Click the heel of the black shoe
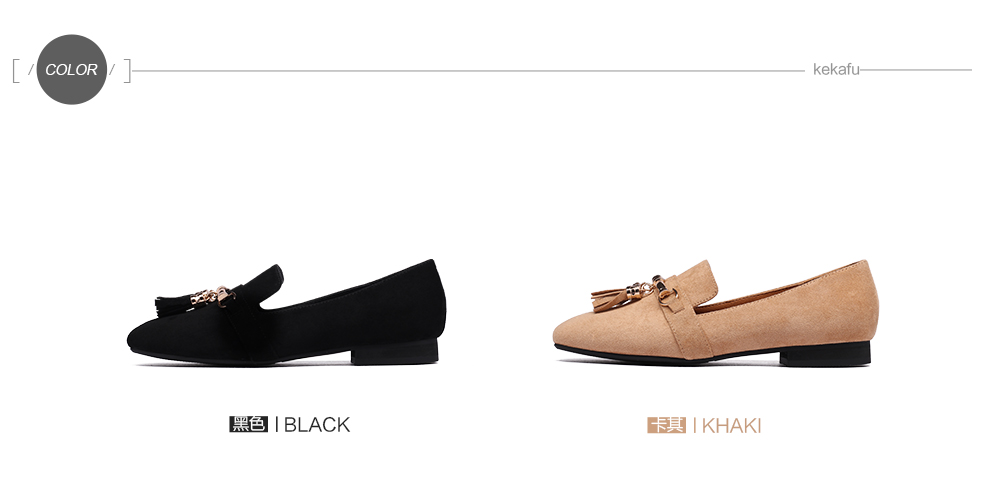Image resolution: width=990 pixels, height=484 pixels. pyautogui.click(x=395, y=351)
